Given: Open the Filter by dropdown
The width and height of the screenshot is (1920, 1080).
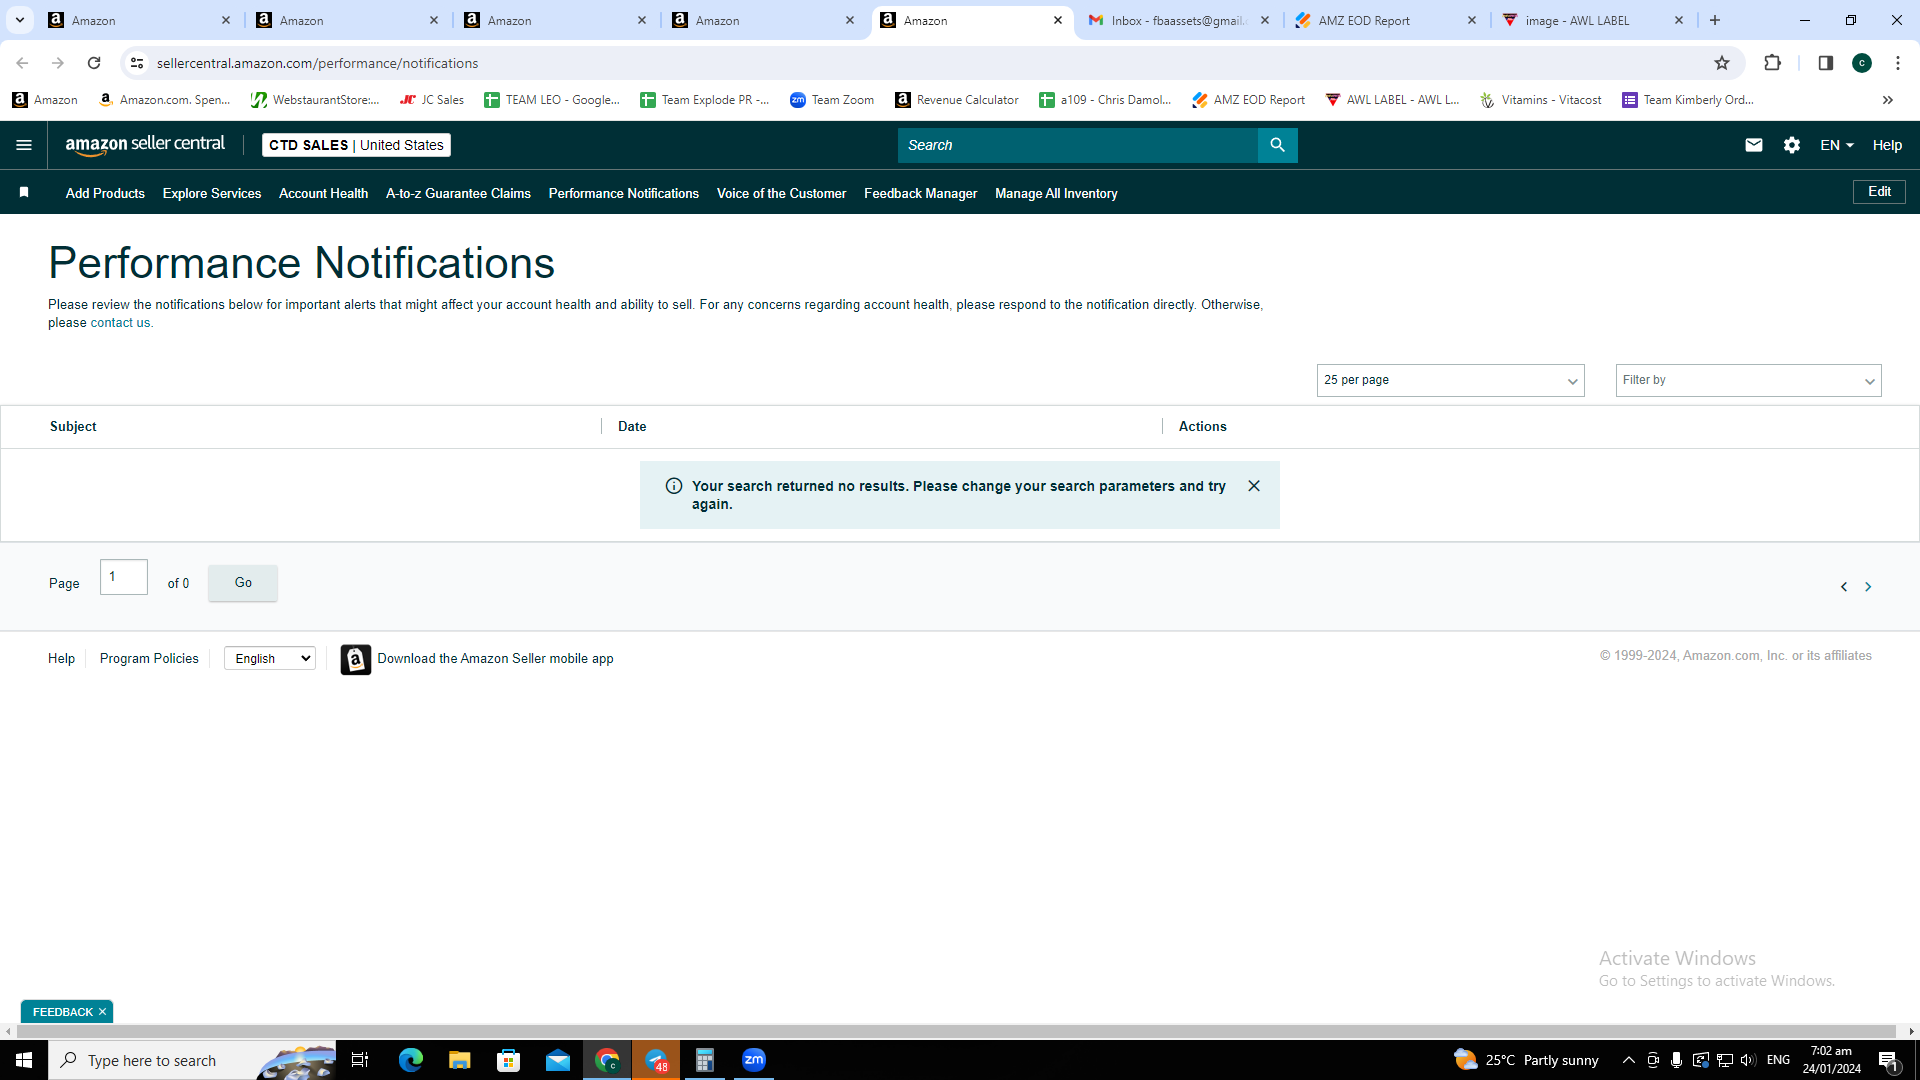Looking at the screenshot, I should [1748, 380].
